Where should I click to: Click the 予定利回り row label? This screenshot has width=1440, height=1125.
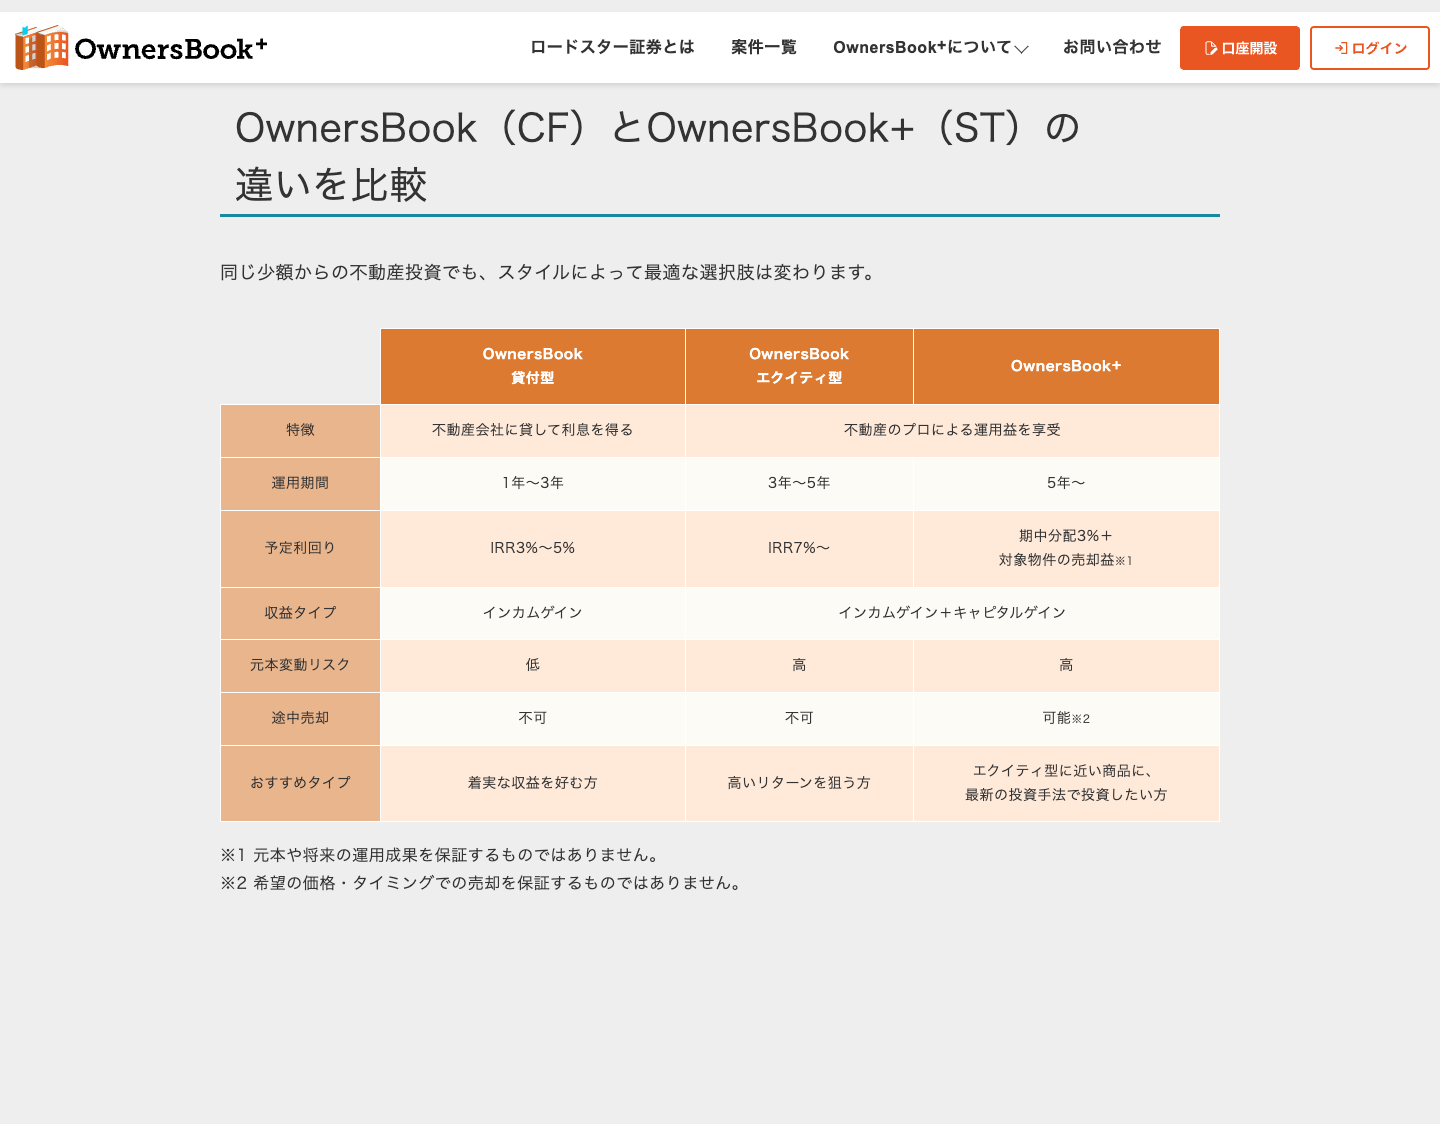coord(300,548)
